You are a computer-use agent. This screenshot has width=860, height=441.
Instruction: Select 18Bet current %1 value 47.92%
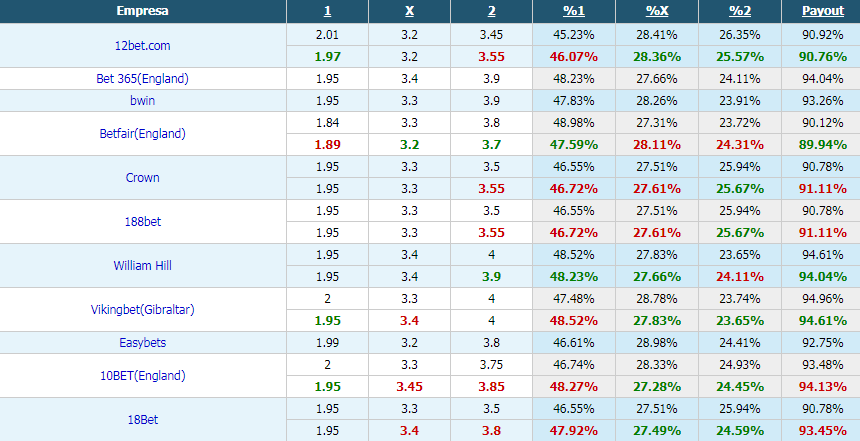(574, 430)
